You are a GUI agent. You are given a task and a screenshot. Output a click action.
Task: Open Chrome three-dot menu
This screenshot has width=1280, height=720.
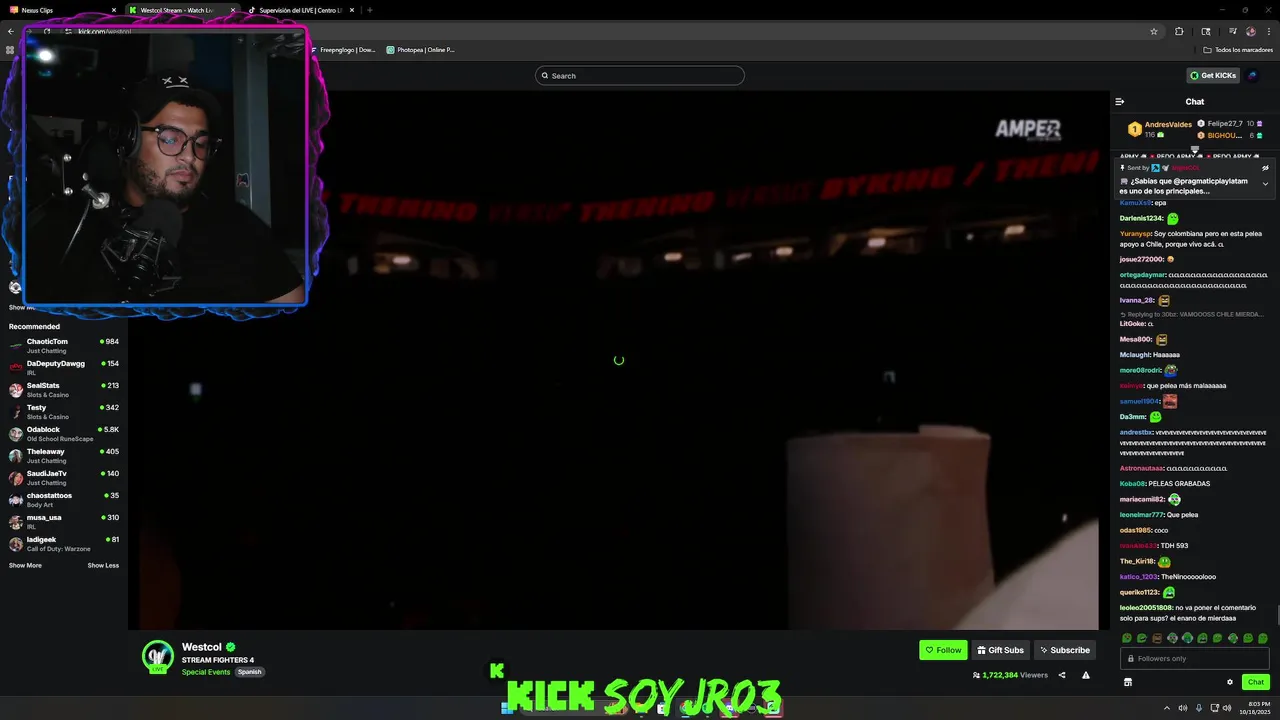point(1267,31)
